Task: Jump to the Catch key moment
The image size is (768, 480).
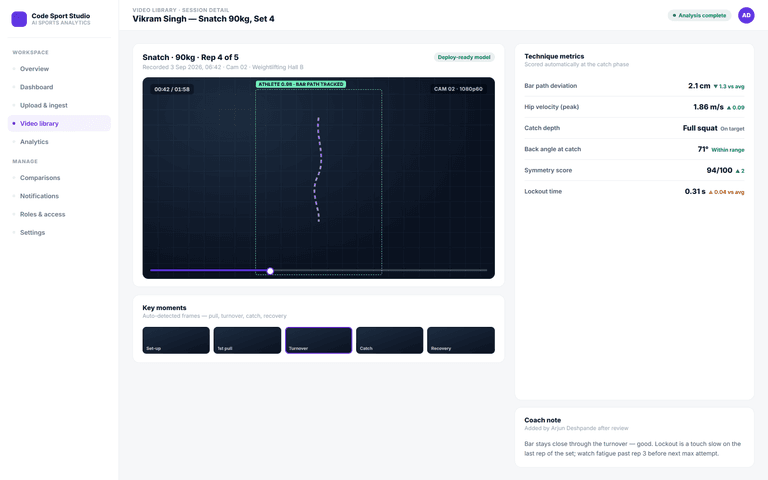Action: [x=389, y=340]
